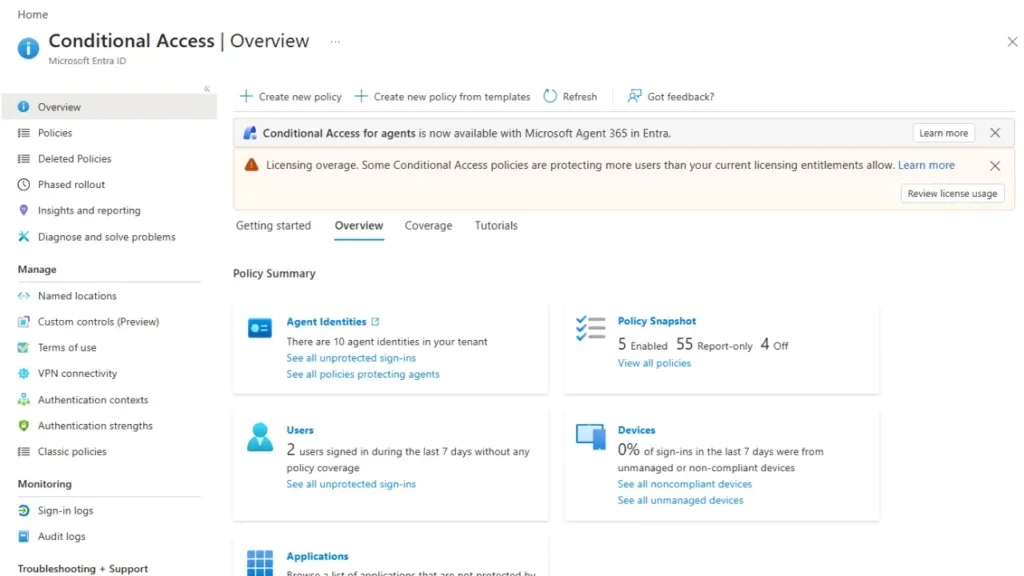Click the Authentication strengths shield icon
This screenshot has width=1024, height=576.
pos(24,425)
